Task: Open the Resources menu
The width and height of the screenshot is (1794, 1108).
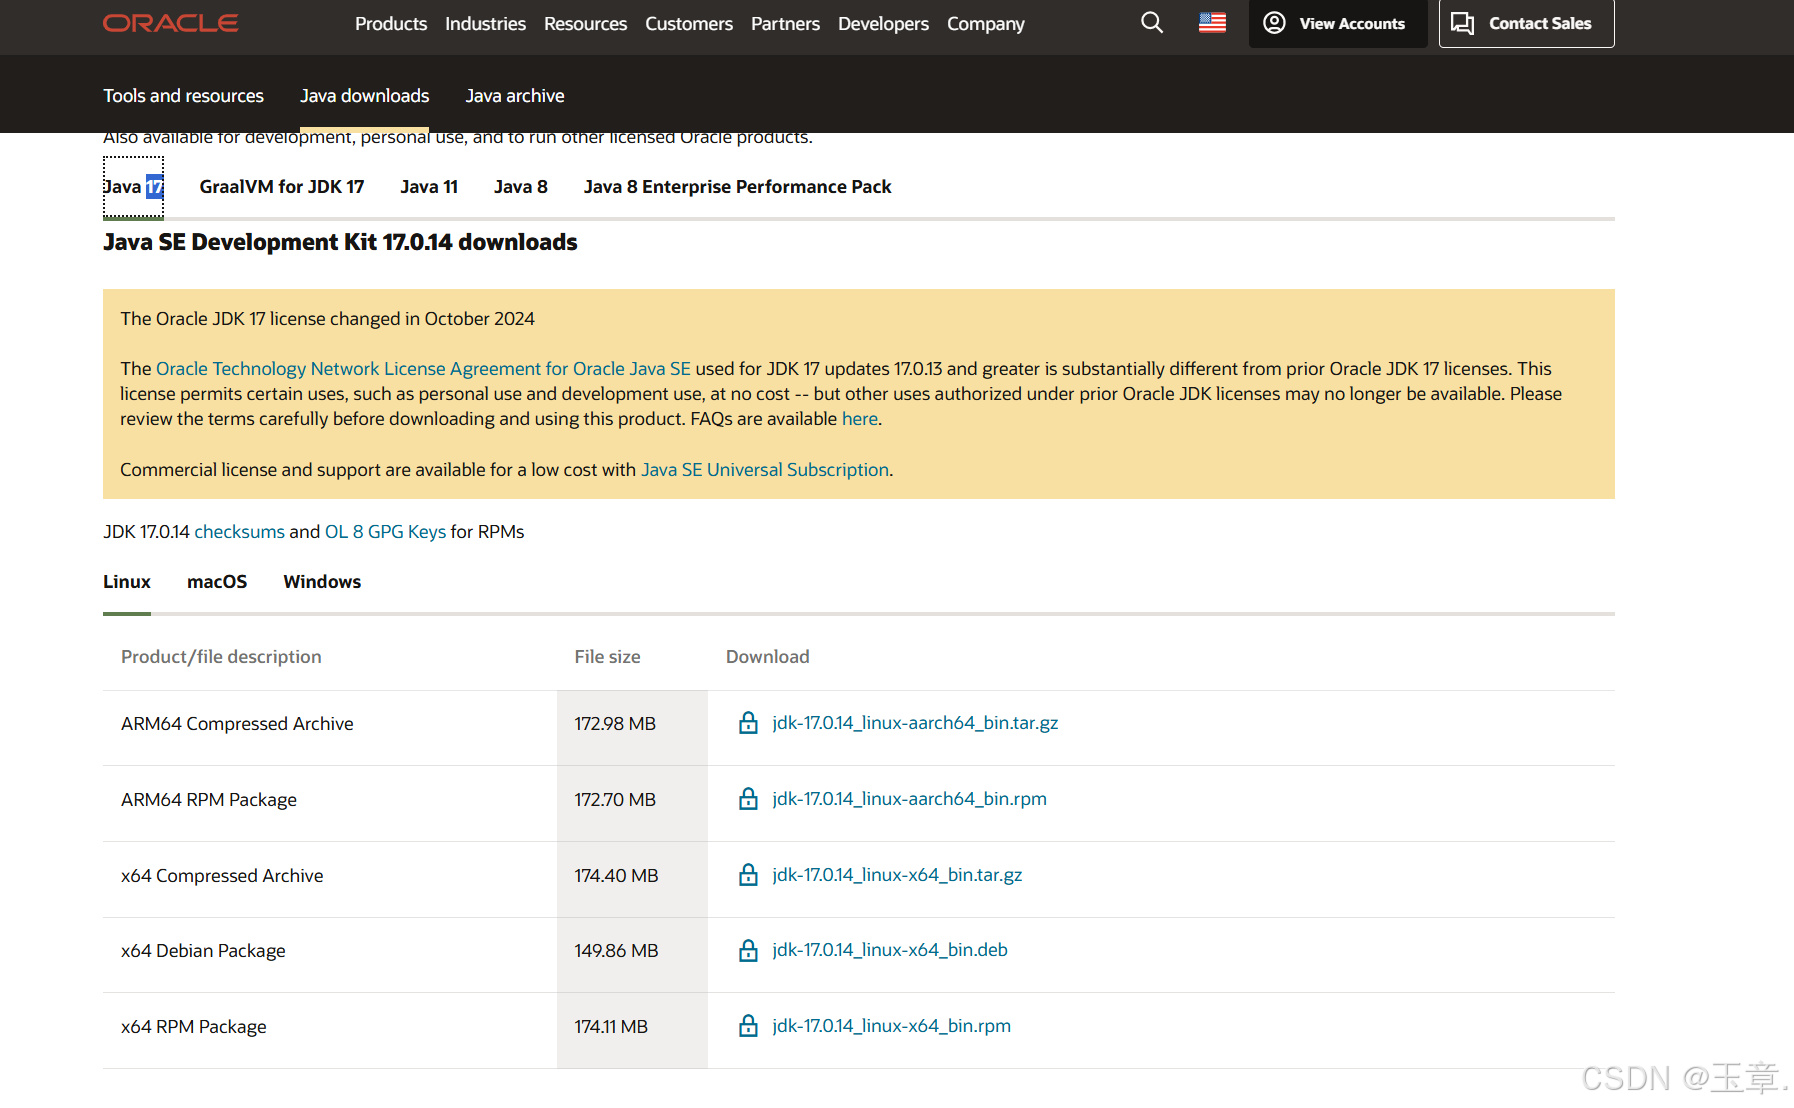Action: [x=585, y=23]
